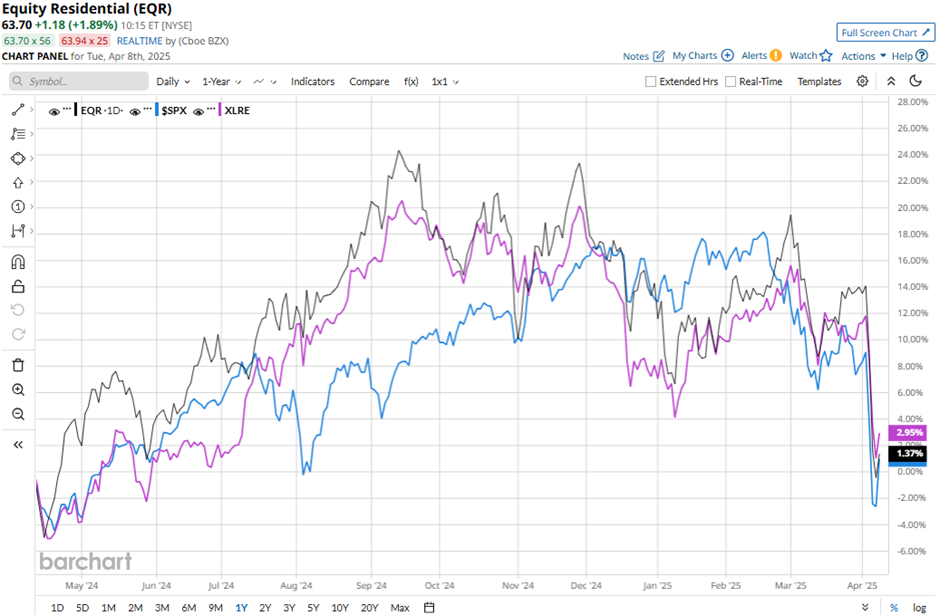This screenshot has width=940, height=615.
Task: Open chart settings gear
Action: click(862, 81)
